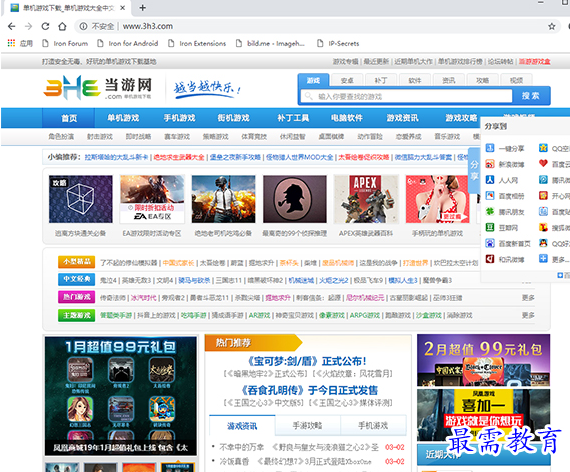Open the Iron for Android bookmark
The height and width of the screenshot is (472, 570).
[128, 43]
